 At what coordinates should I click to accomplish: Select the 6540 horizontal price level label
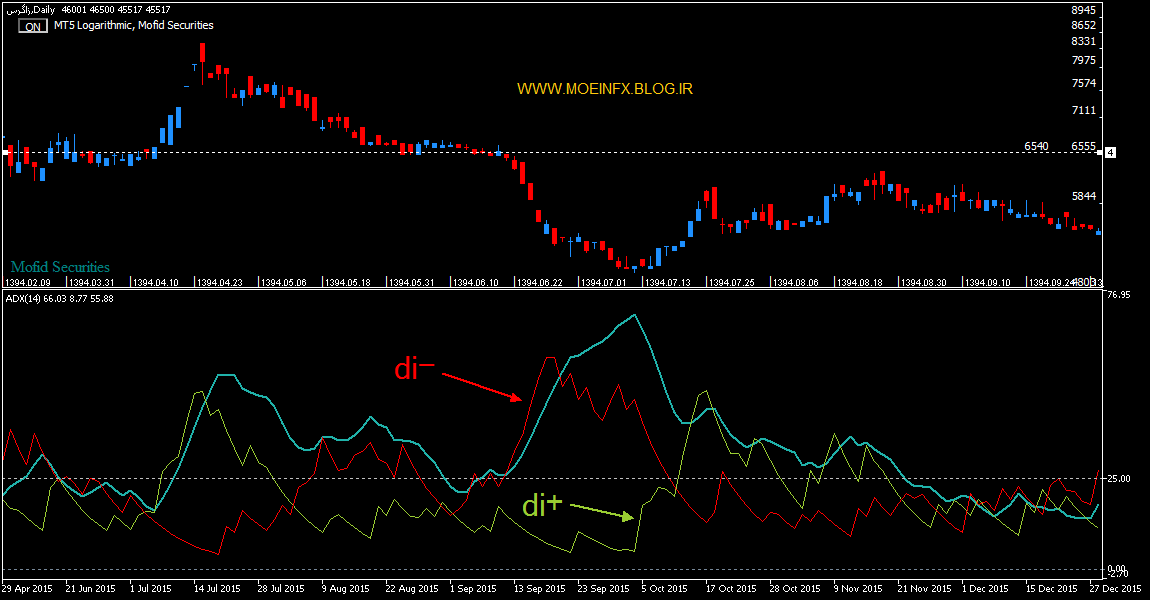(1035, 146)
